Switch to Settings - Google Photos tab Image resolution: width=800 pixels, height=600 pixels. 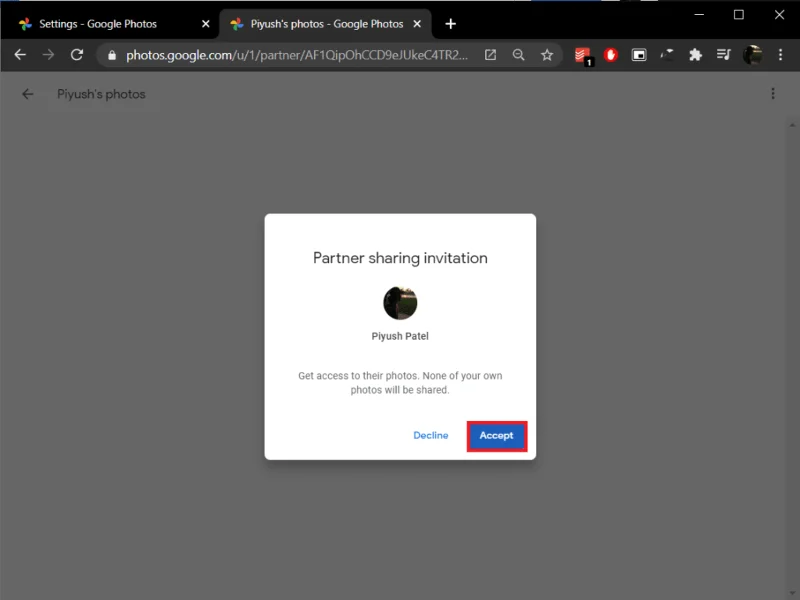point(109,24)
